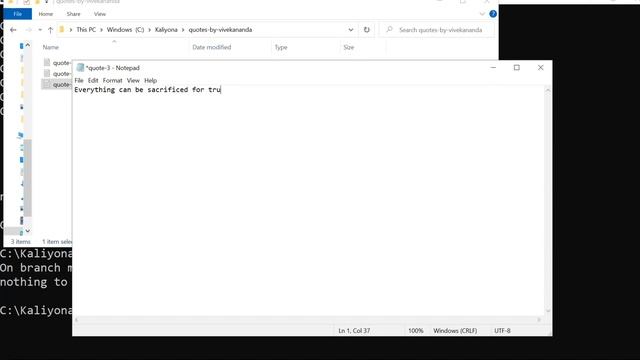Click the Back arrow in File Explorer
The image size is (640, 360).
[13, 30]
